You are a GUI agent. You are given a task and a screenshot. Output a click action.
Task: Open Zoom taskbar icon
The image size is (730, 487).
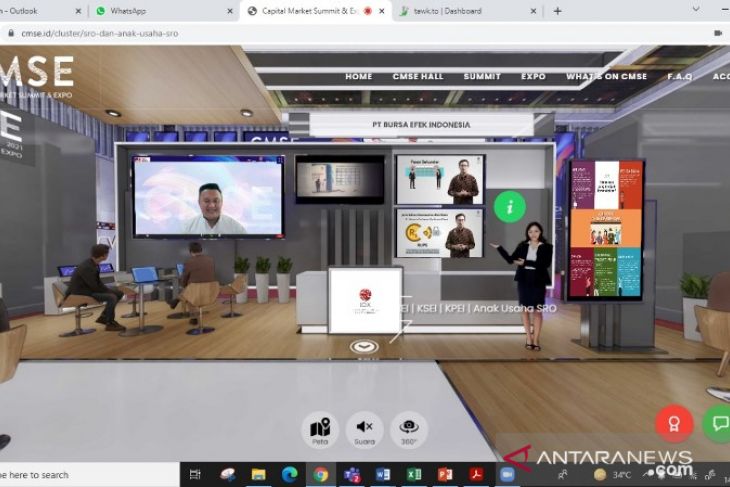[507, 474]
